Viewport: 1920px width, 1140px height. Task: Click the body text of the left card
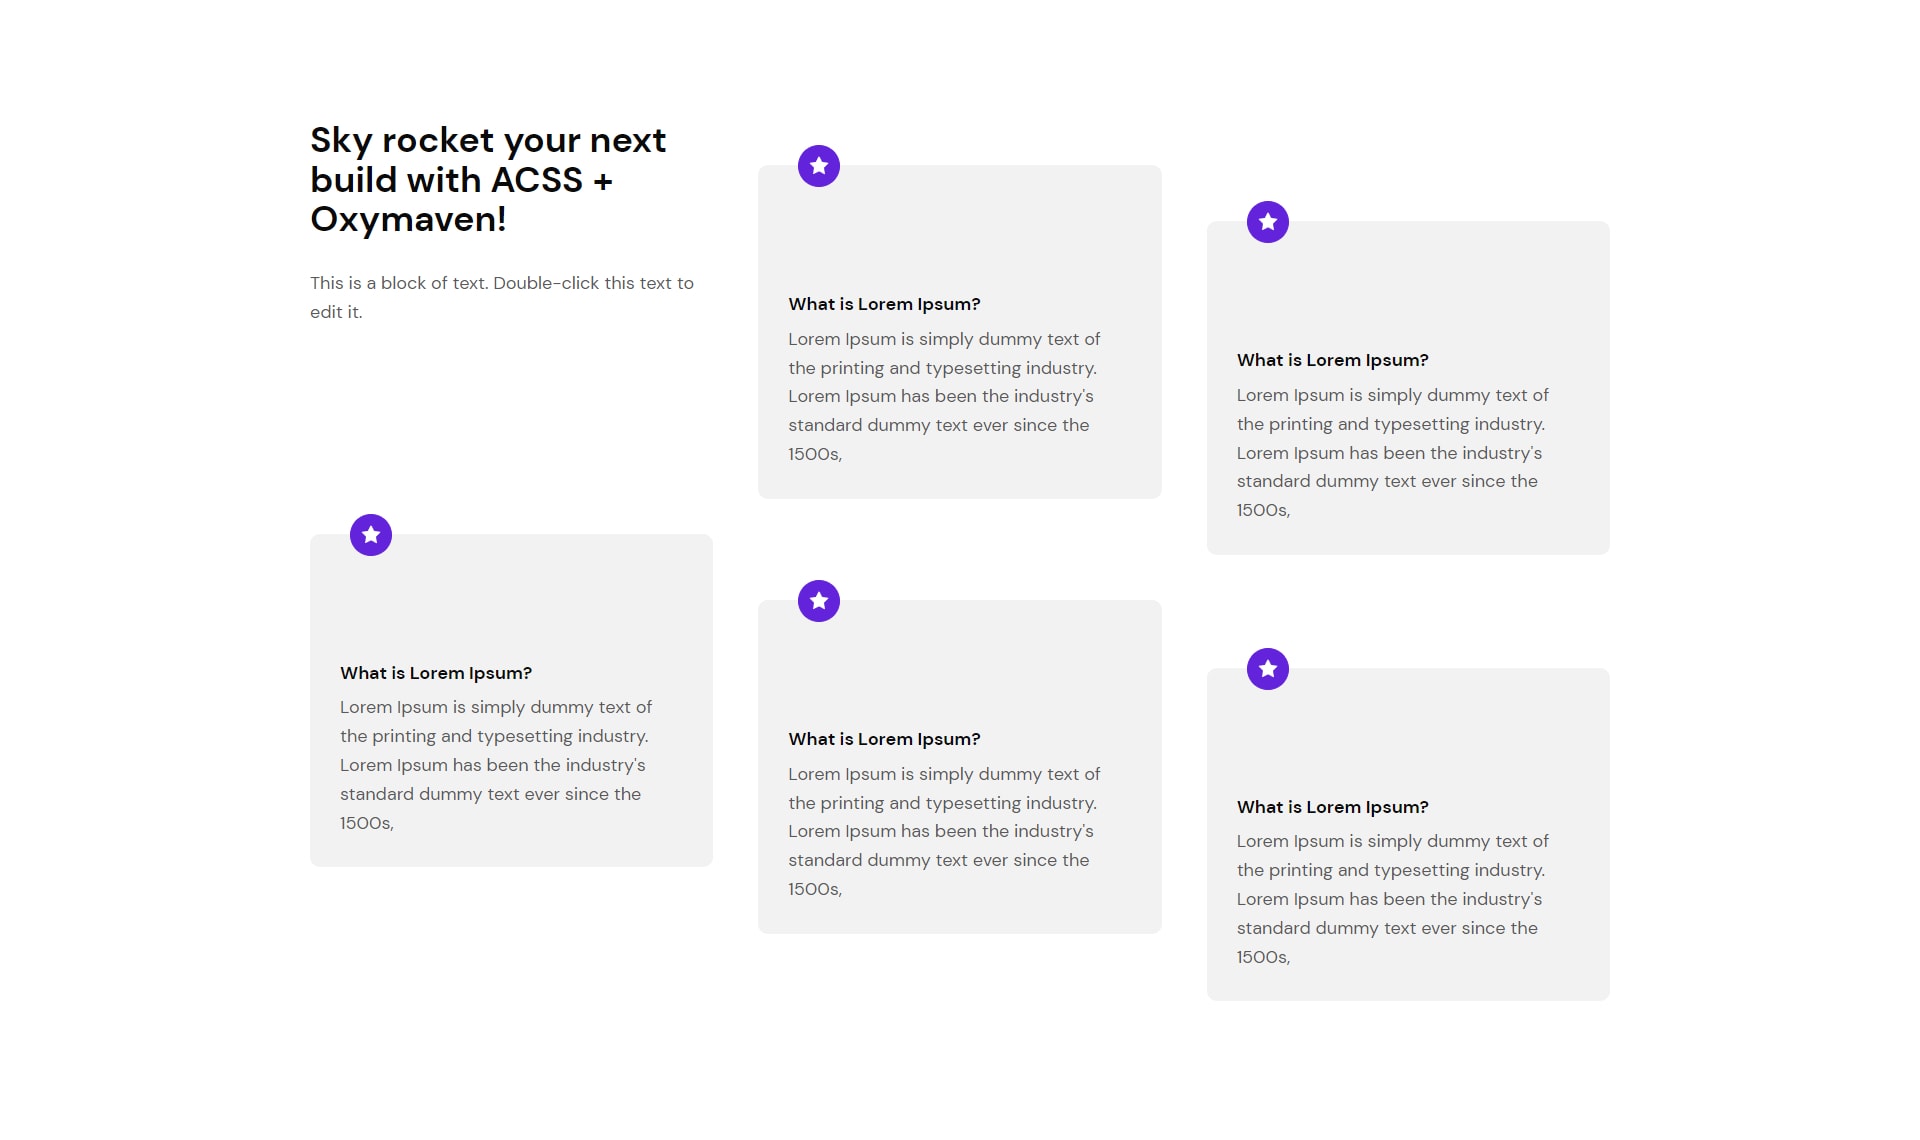(x=495, y=765)
